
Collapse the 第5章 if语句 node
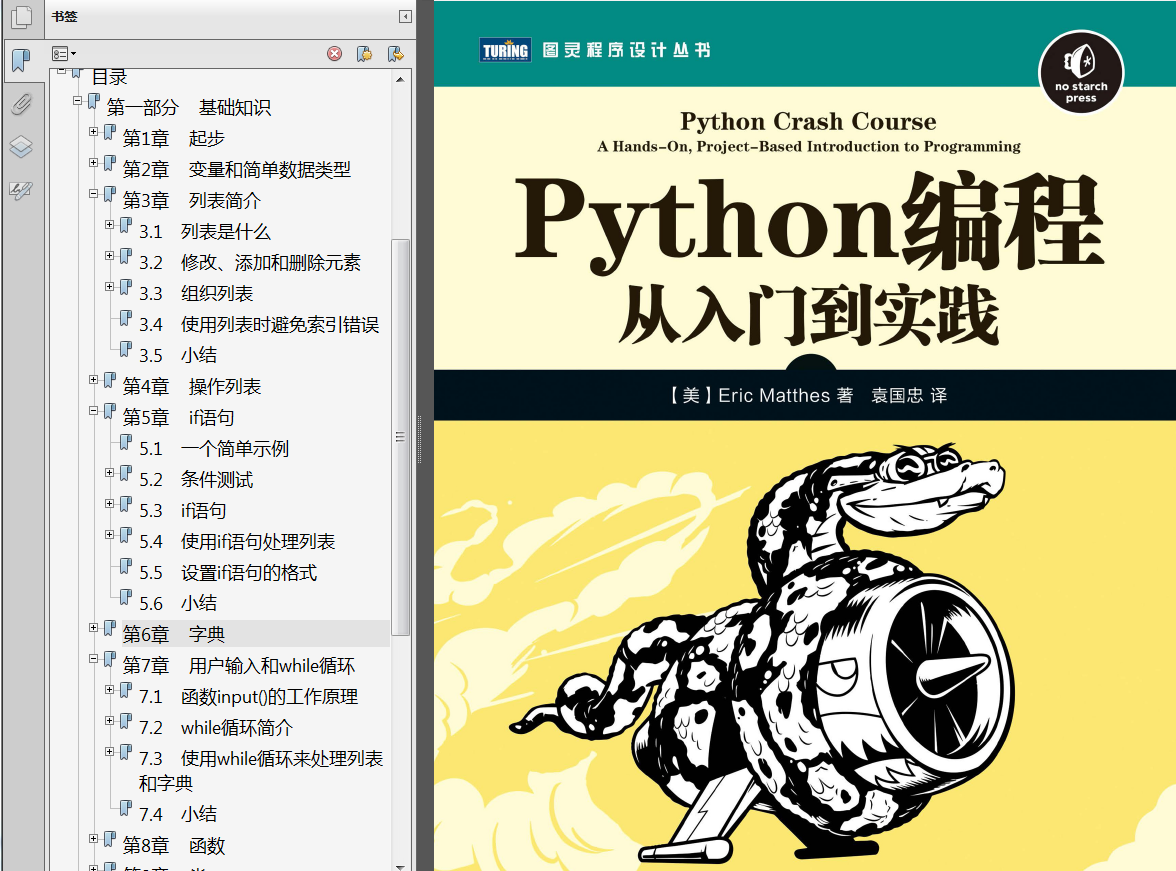point(94,410)
